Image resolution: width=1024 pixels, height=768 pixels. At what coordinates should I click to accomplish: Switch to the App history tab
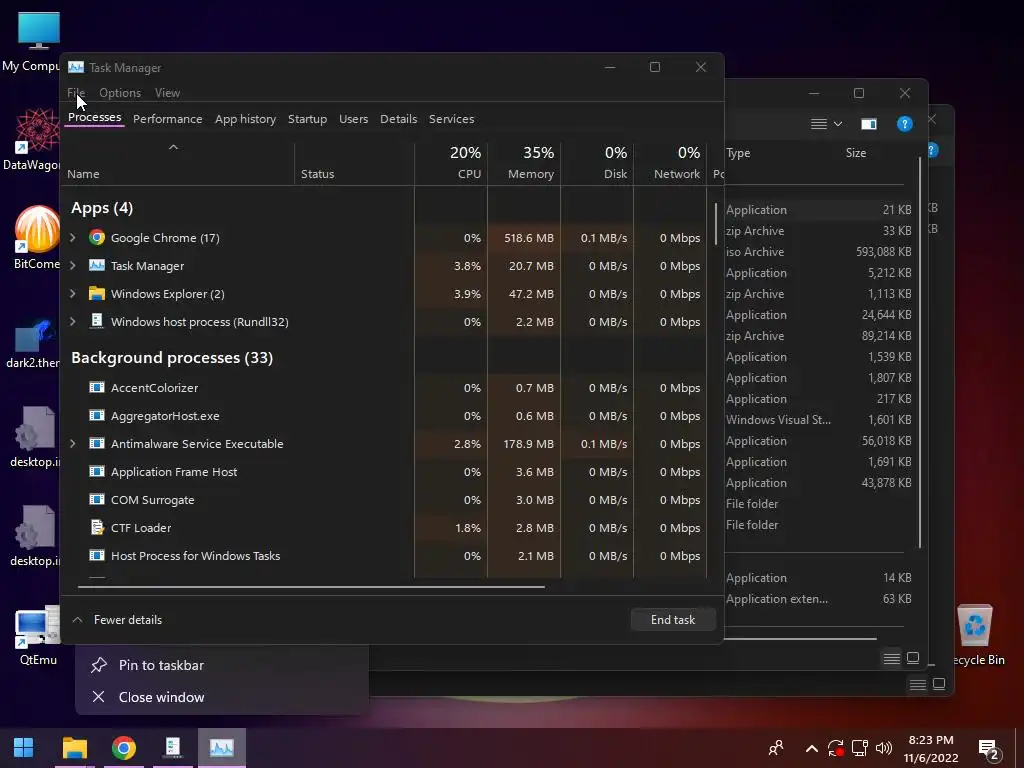pos(246,119)
